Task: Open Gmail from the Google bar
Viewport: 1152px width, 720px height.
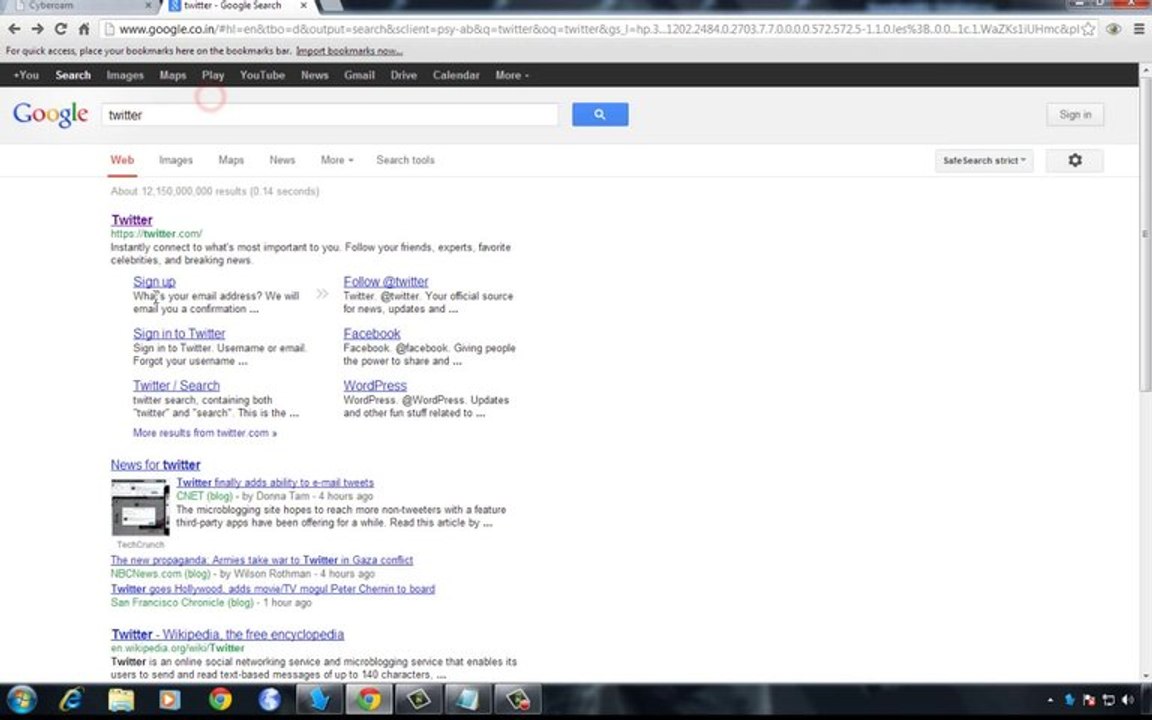Action: tap(359, 75)
